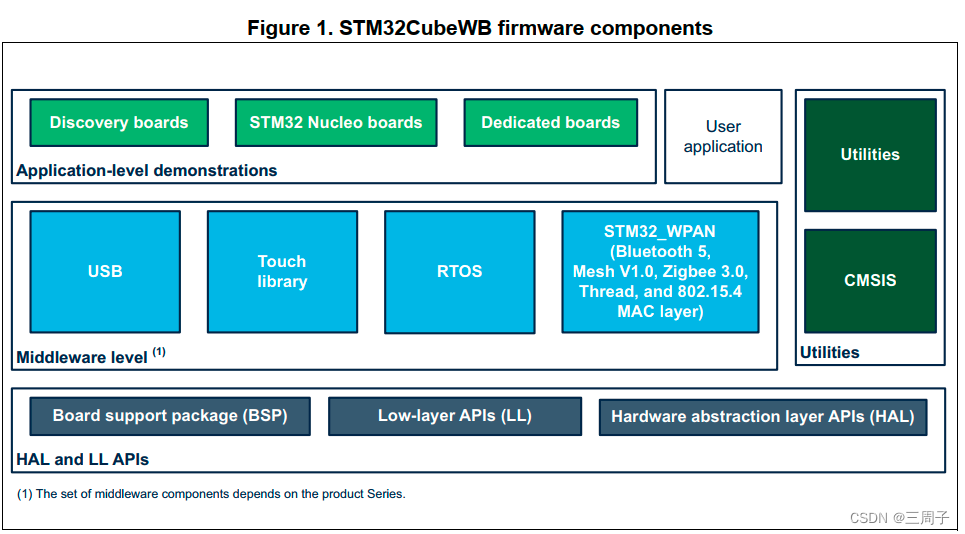Click 'Application-level demonstrations' label
The image size is (965, 534).
click(146, 170)
